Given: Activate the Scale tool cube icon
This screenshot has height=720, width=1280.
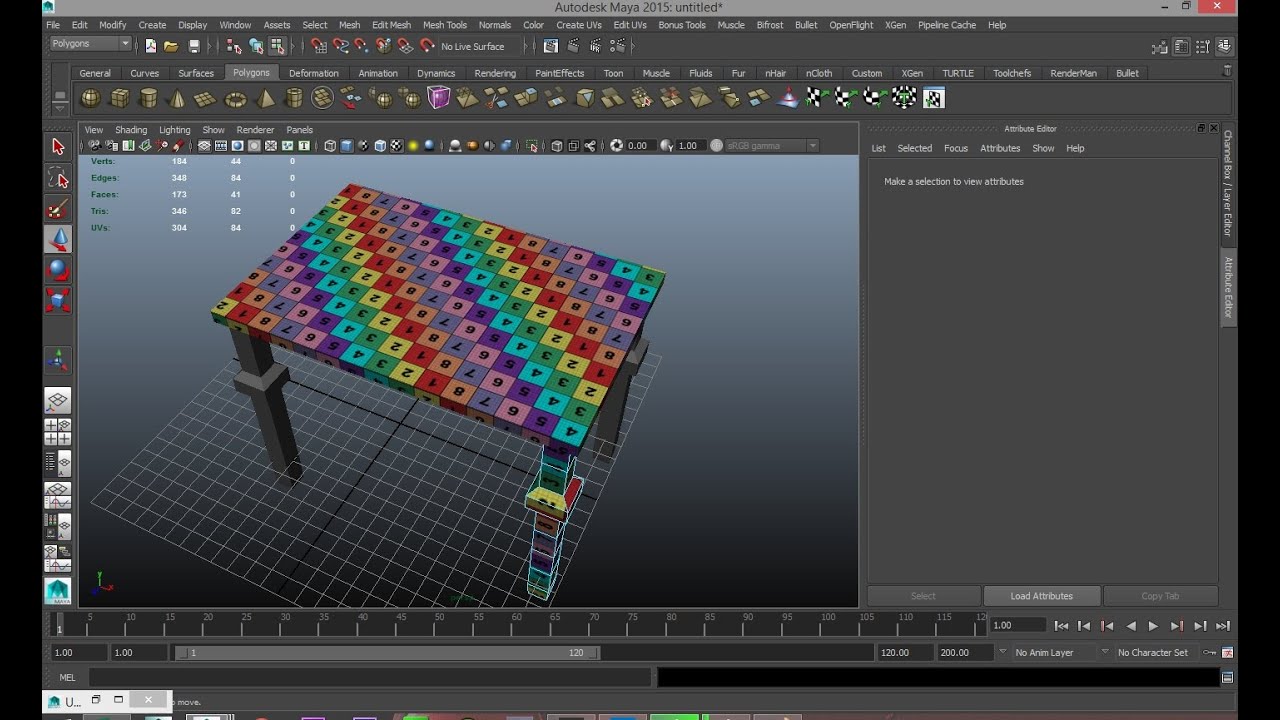Looking at the screenshot, I should pos(58,300).
